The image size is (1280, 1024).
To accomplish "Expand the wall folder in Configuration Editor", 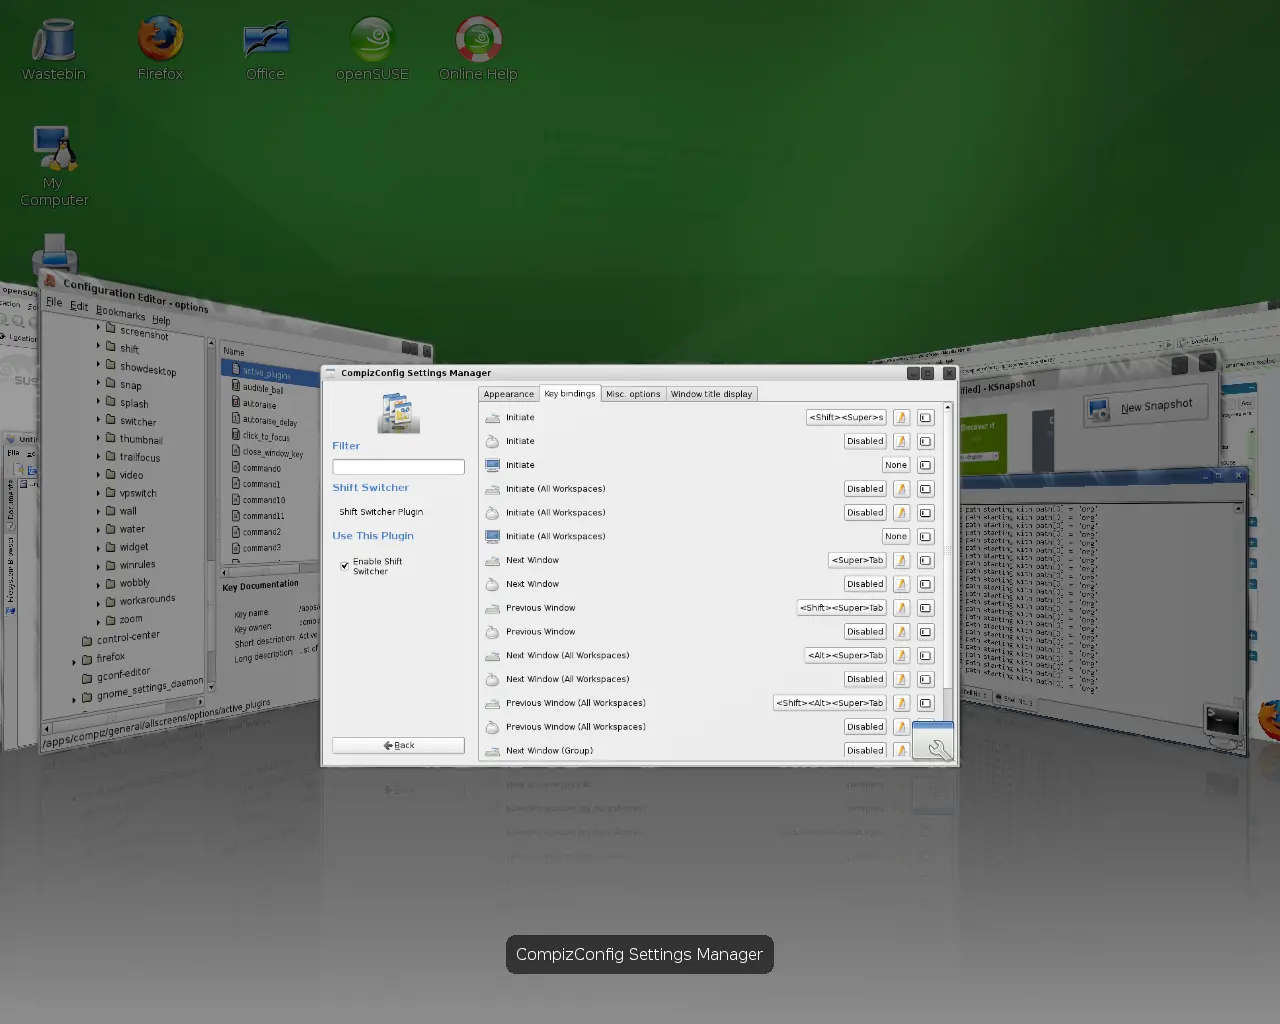I will [x=99, y=510].
